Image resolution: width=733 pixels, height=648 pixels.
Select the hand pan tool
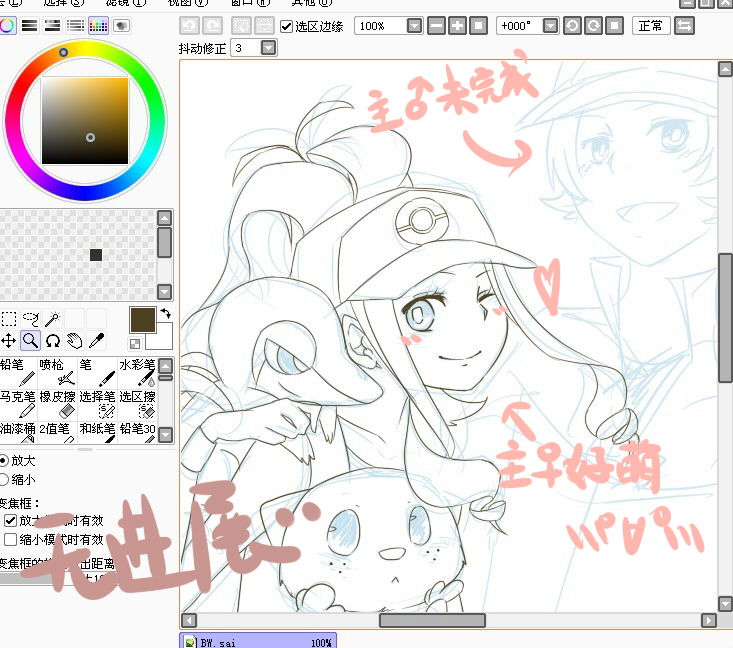74,341
